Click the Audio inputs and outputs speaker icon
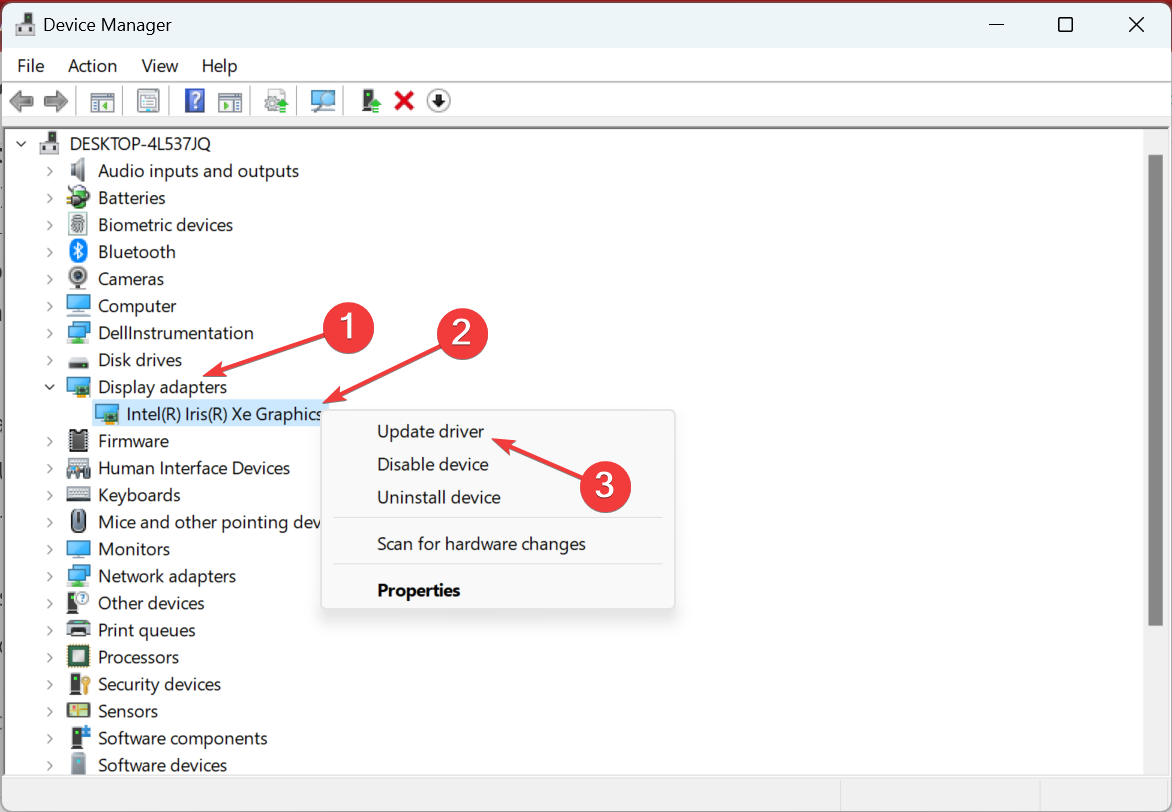The width and height of the screenshot is (1172, 812). tap(78, 171)
